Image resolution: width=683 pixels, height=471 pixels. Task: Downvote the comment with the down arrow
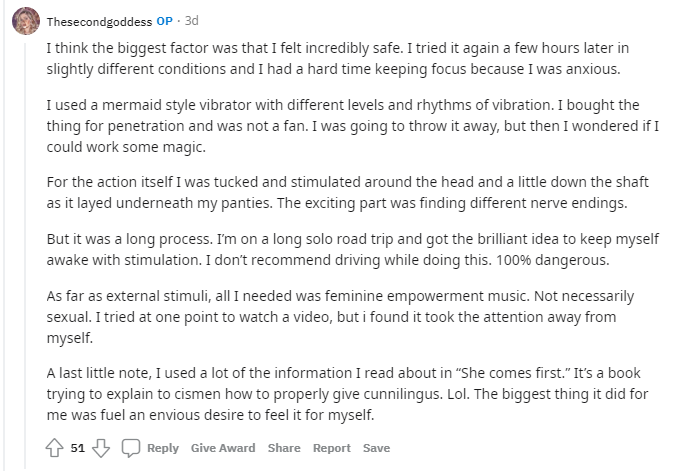[101, 448]
